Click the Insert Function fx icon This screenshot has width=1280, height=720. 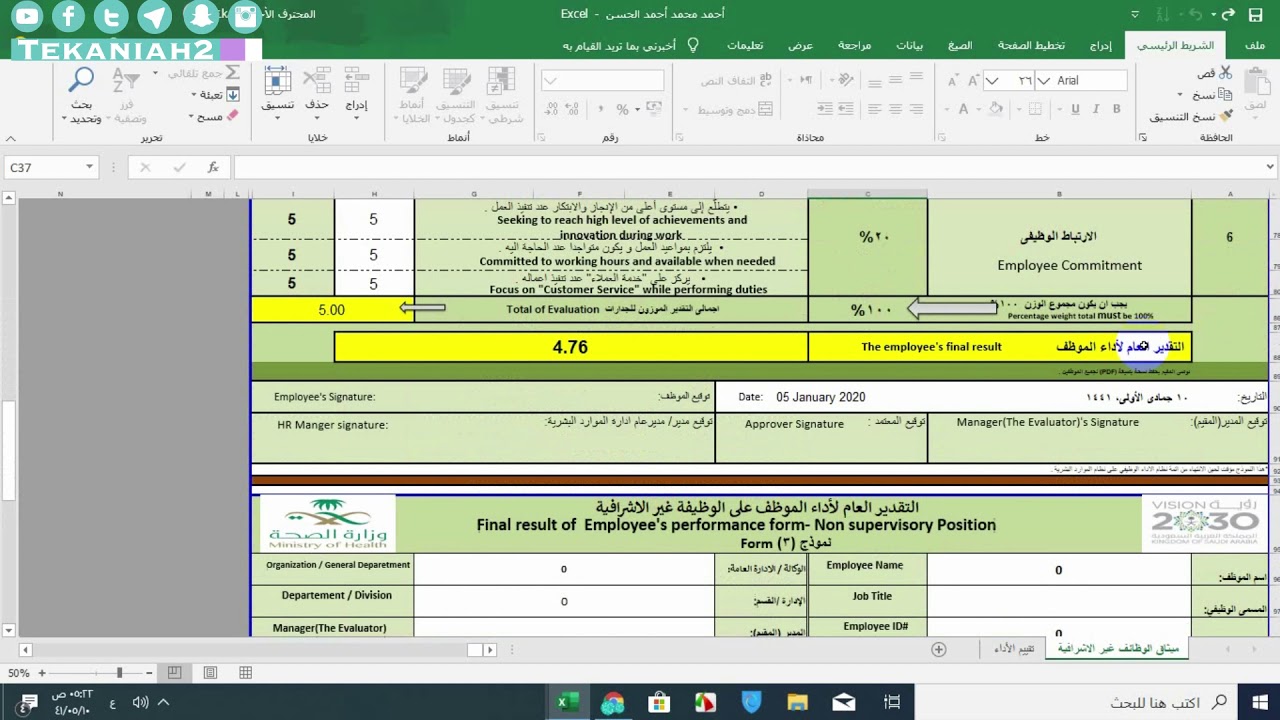point(213,168)
